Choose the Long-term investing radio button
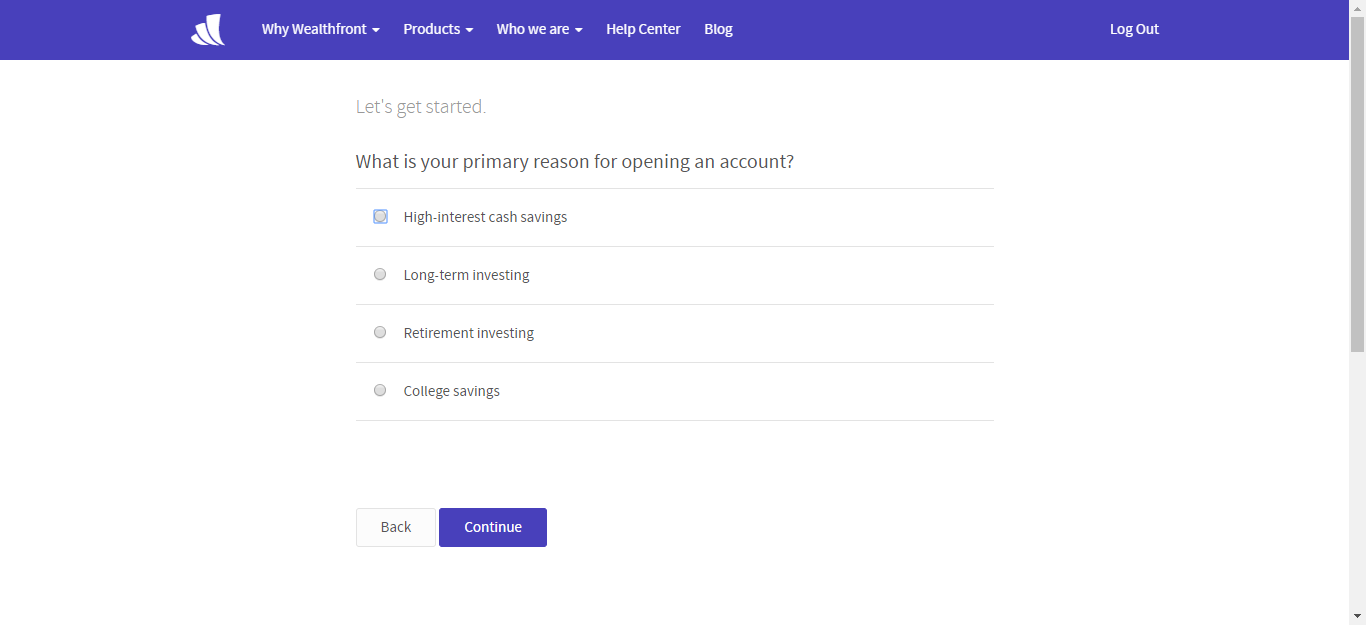The image size is (1366, 625). (380, 275)
